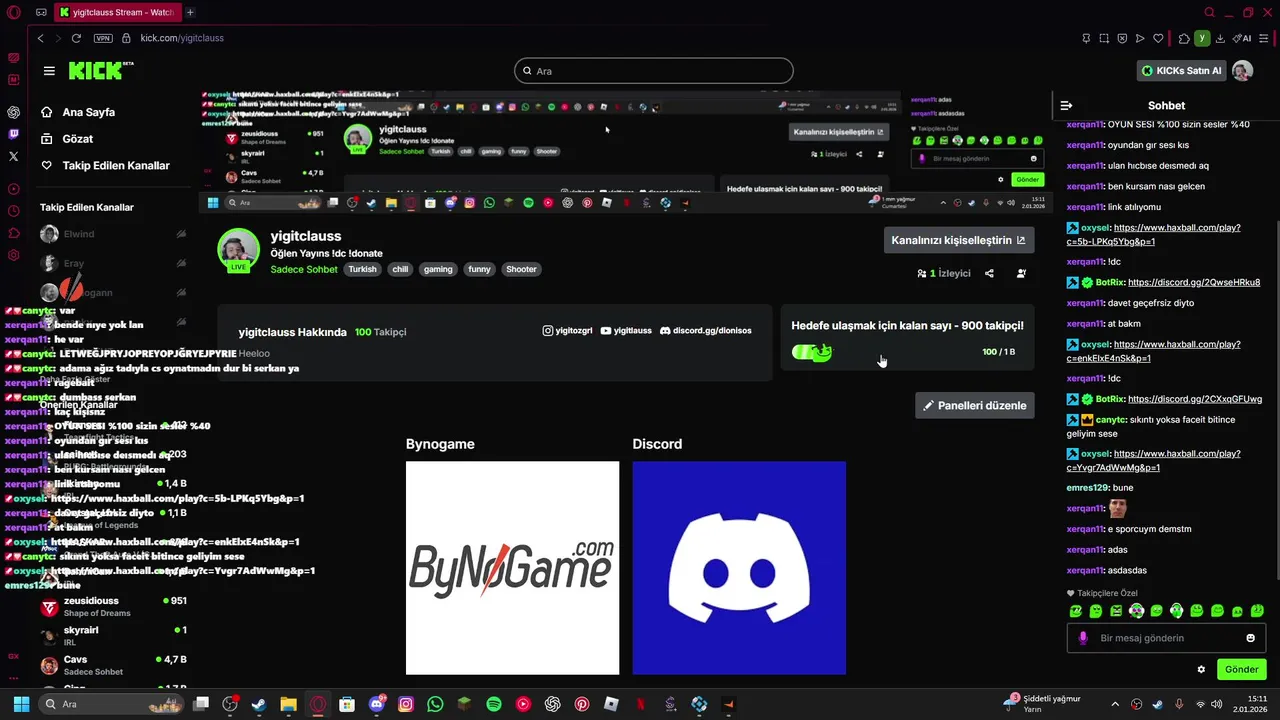Open emoji picker in chat input
This screenshot has width=1280, height=720.
pyautogui.click(x=1250, y=638)
